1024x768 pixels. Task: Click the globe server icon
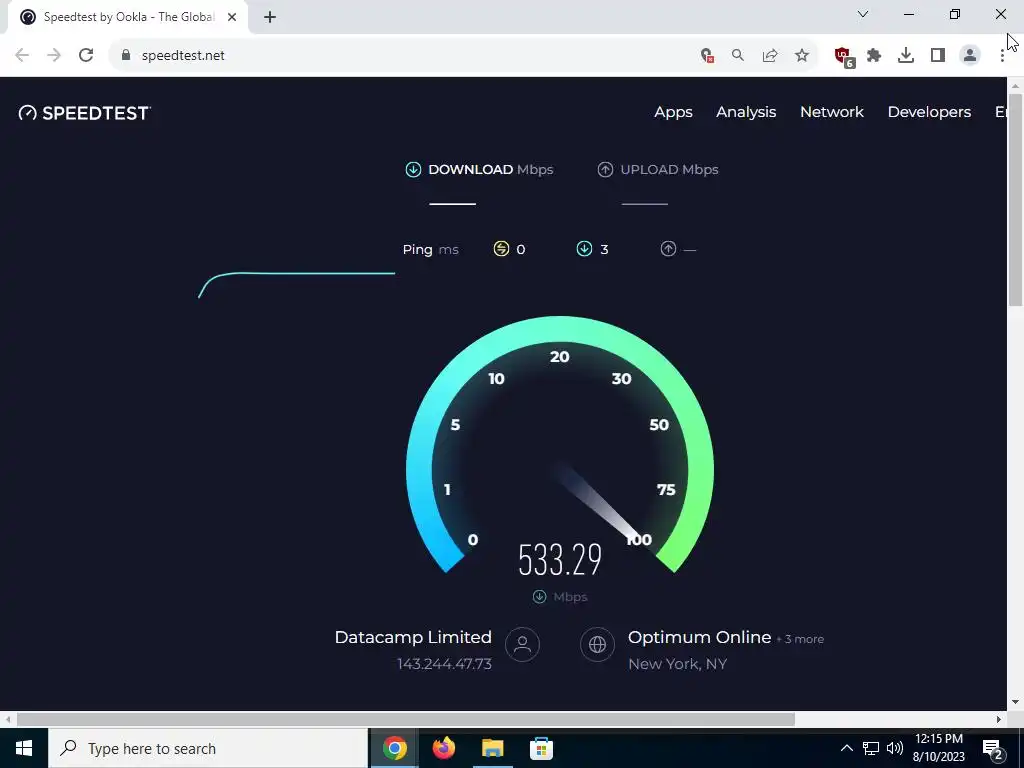597,645
